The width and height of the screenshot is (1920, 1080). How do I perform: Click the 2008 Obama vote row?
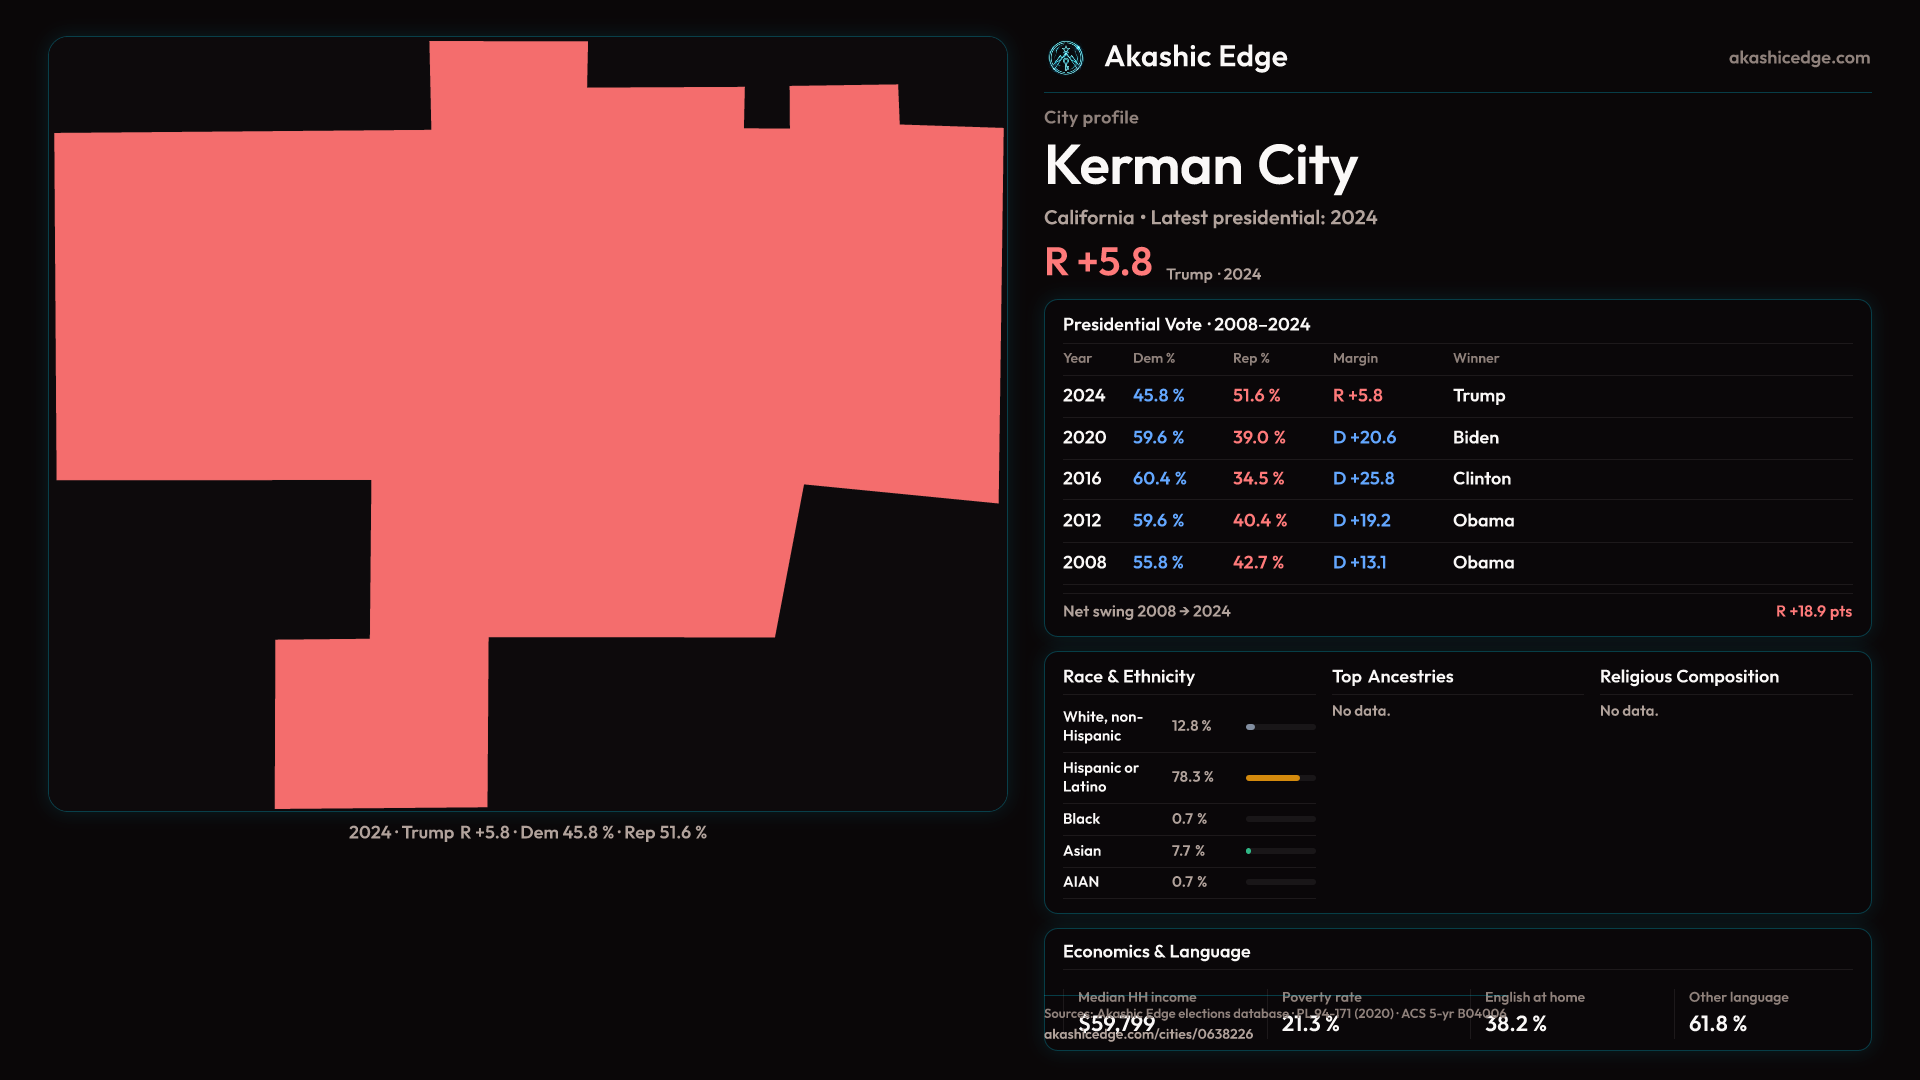[1456, 563]
